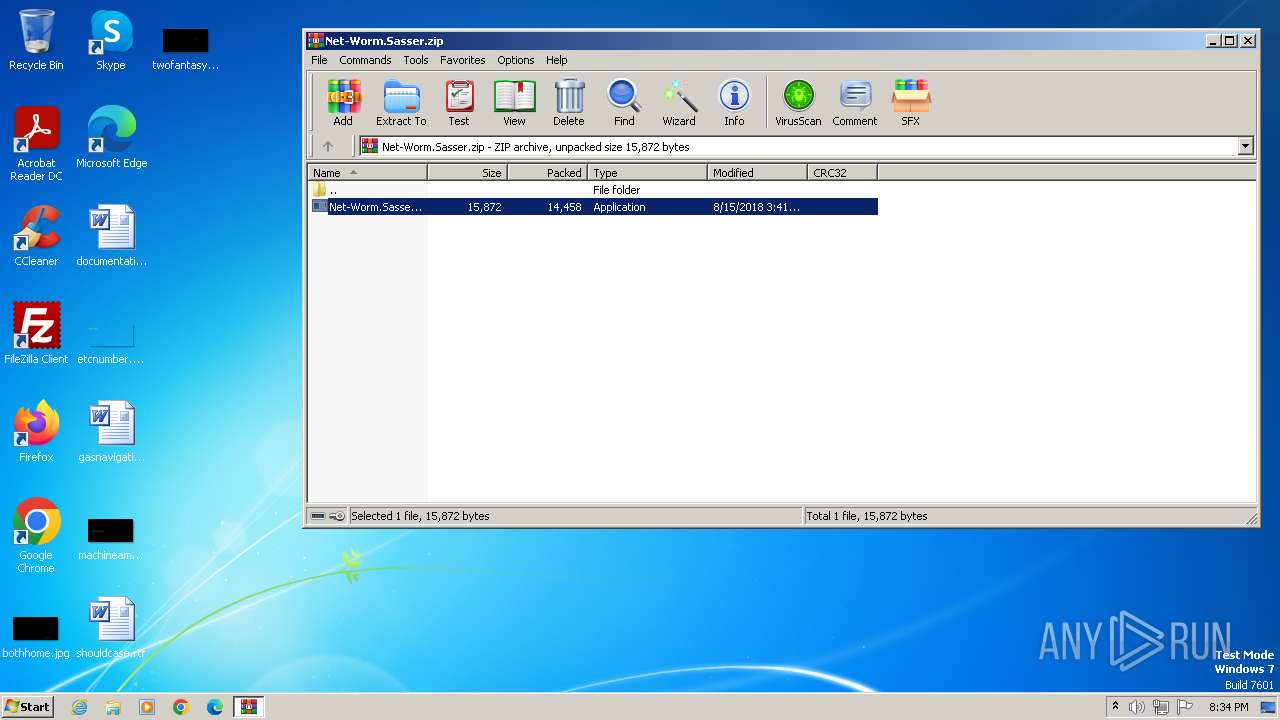Select the bothhome.jpg desktop file
This screenshot has height=720, width=1280.
coord(36,636)
